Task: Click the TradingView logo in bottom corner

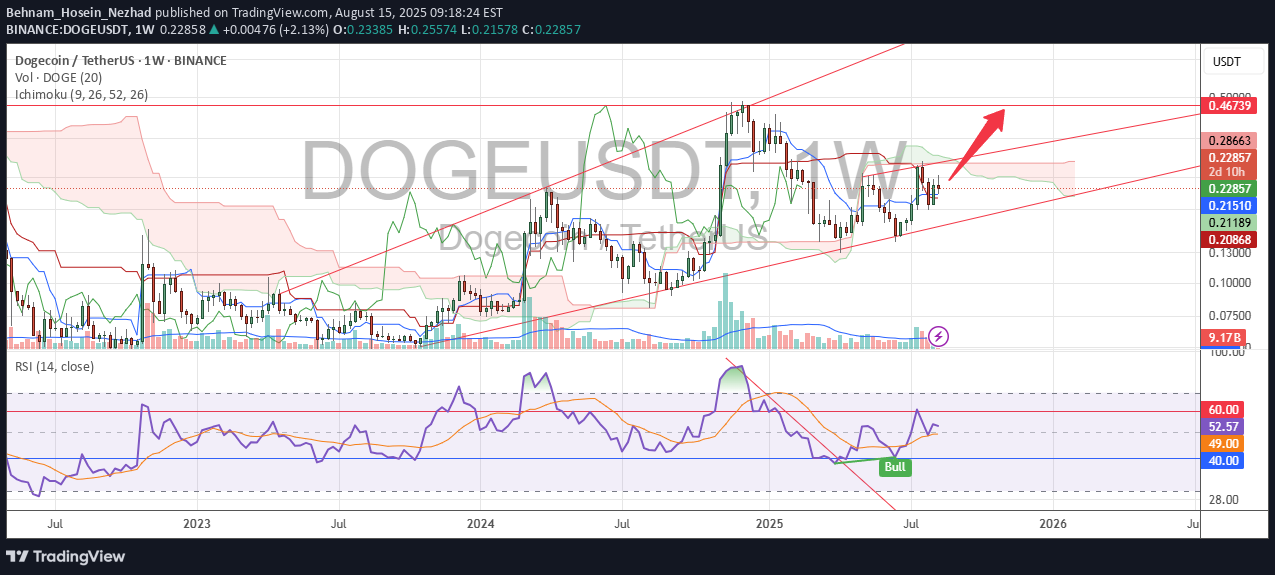Action: click(66, 556)
